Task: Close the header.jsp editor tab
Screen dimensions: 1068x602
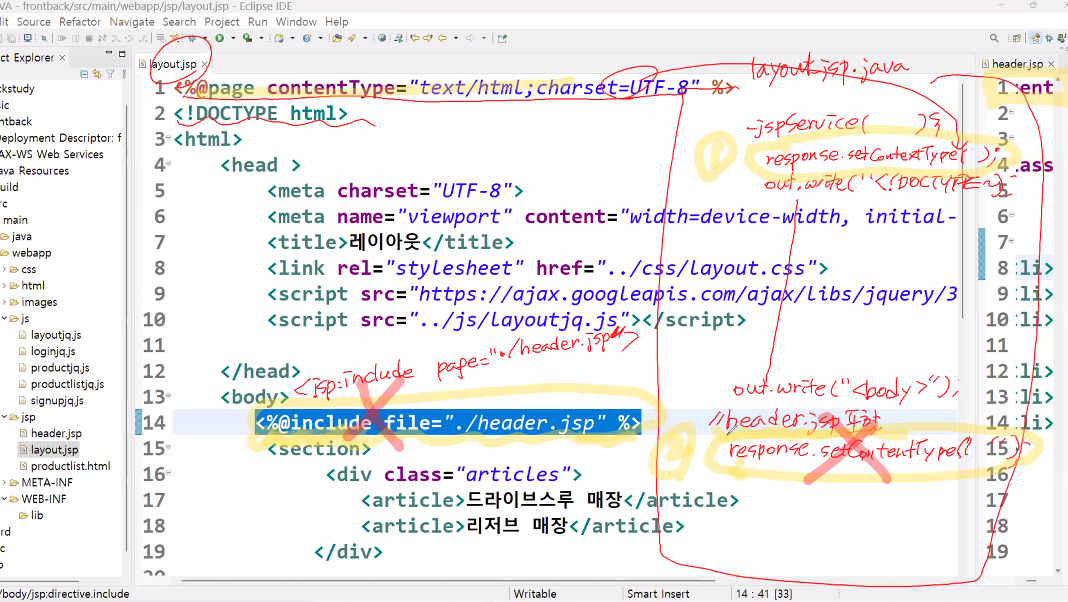Action: pyautogui.click(x=1051, y=64)
